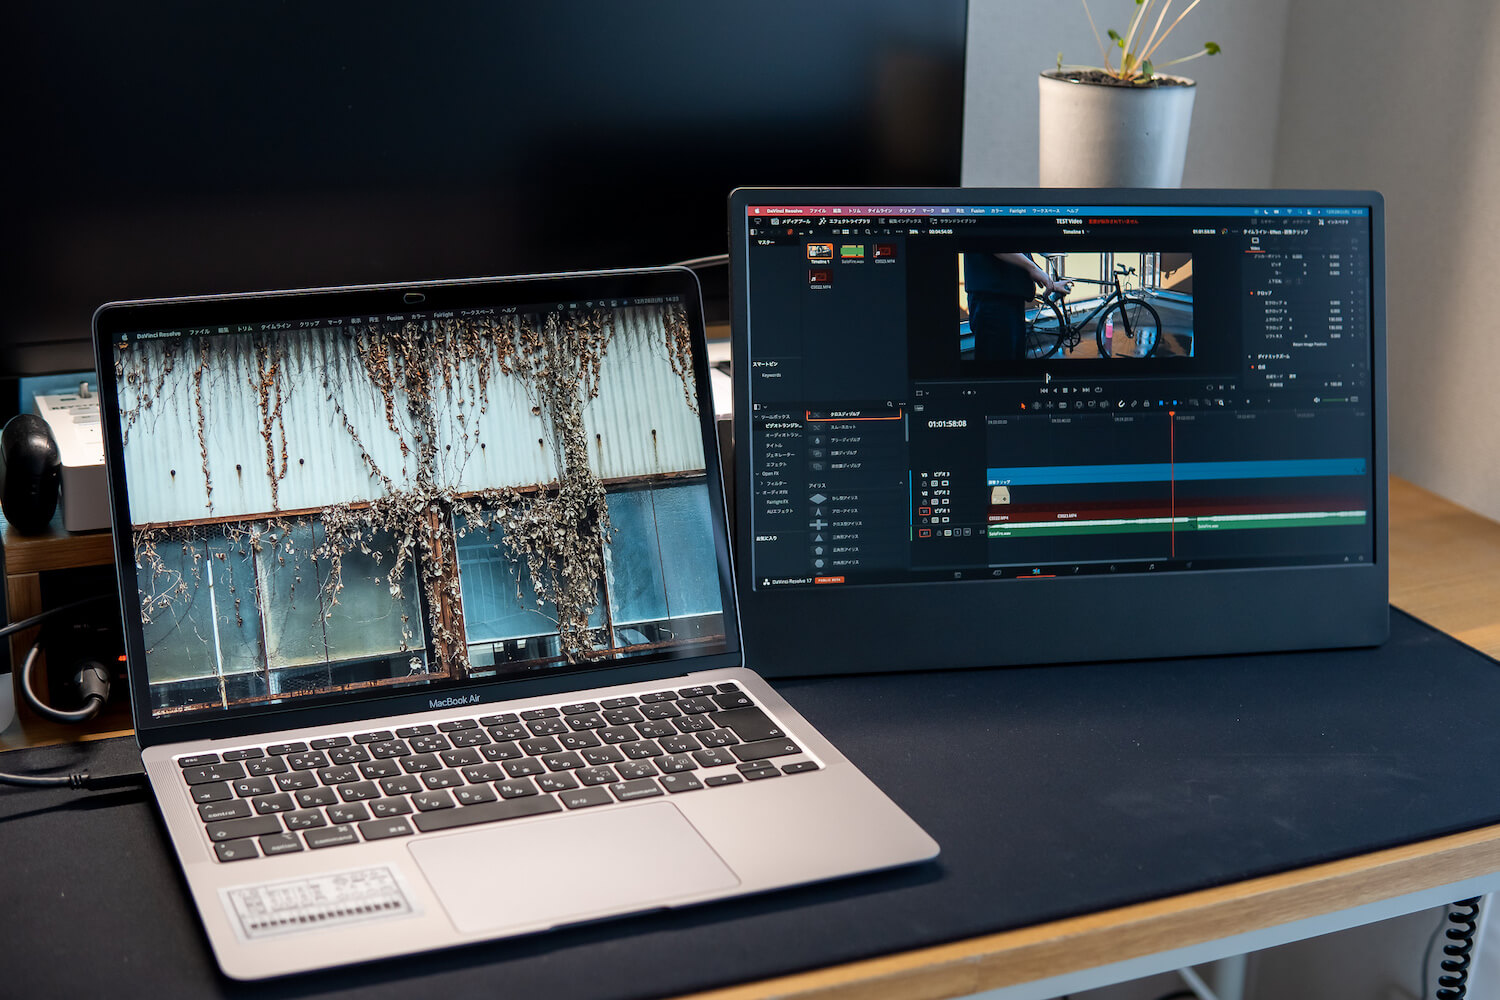The image size is (1500, 1000).
Task: Toggle the enable dot on クロップ section
Action: click(1251, 293)
